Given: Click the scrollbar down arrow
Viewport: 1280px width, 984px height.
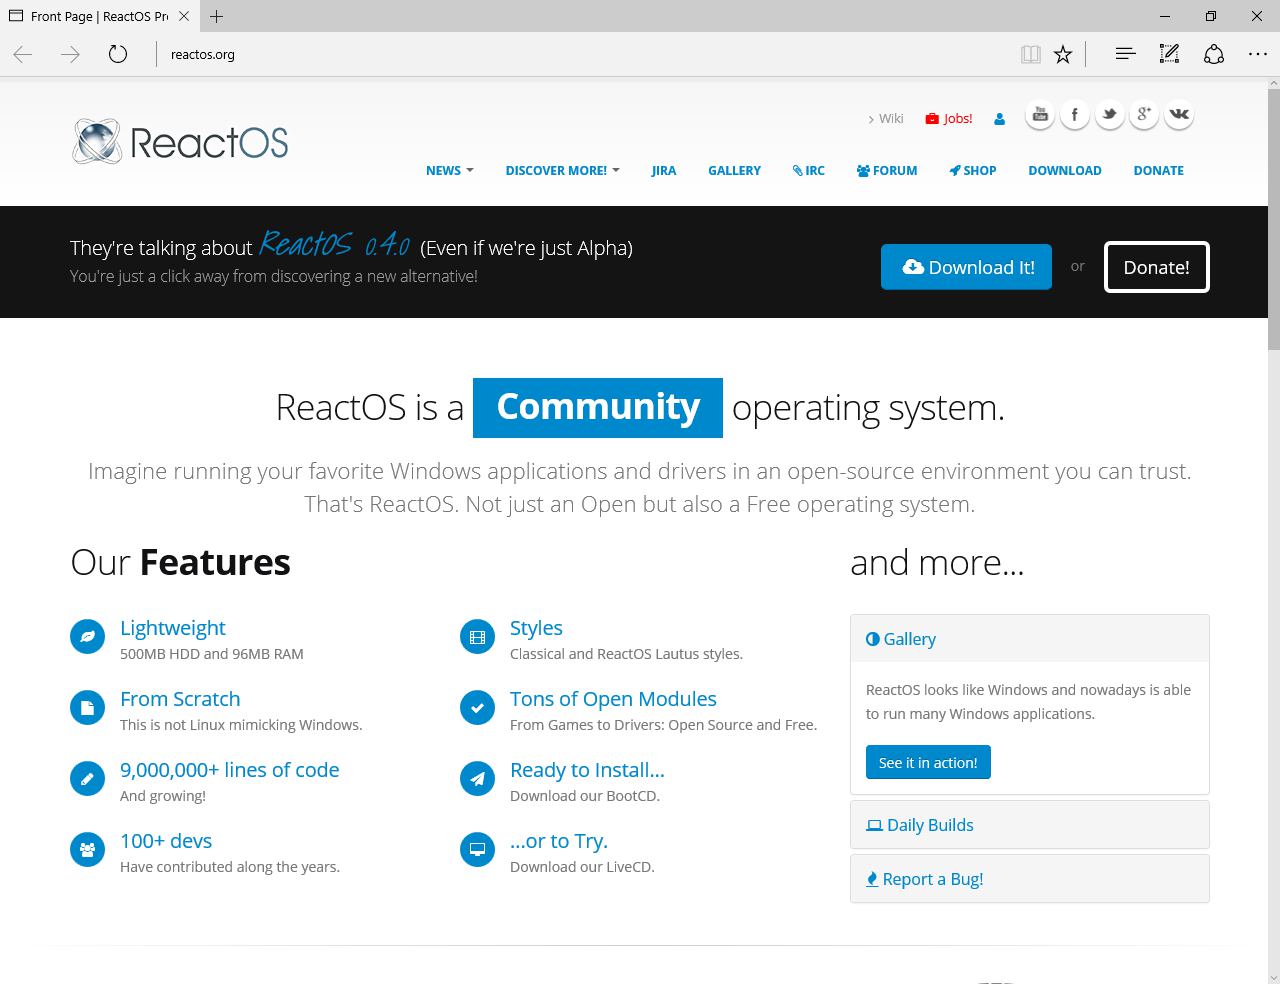Looking at the screenshot, I should click(x=1274, y=976).
